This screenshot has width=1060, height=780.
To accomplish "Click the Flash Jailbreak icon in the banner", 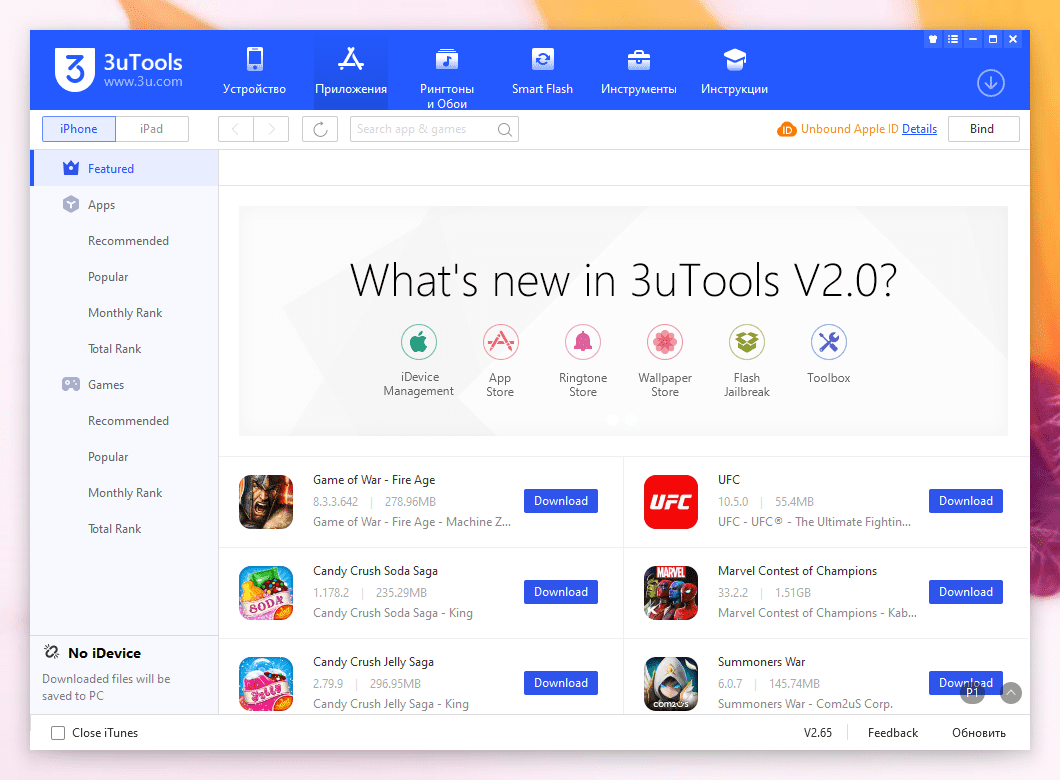I will point(746,342).
